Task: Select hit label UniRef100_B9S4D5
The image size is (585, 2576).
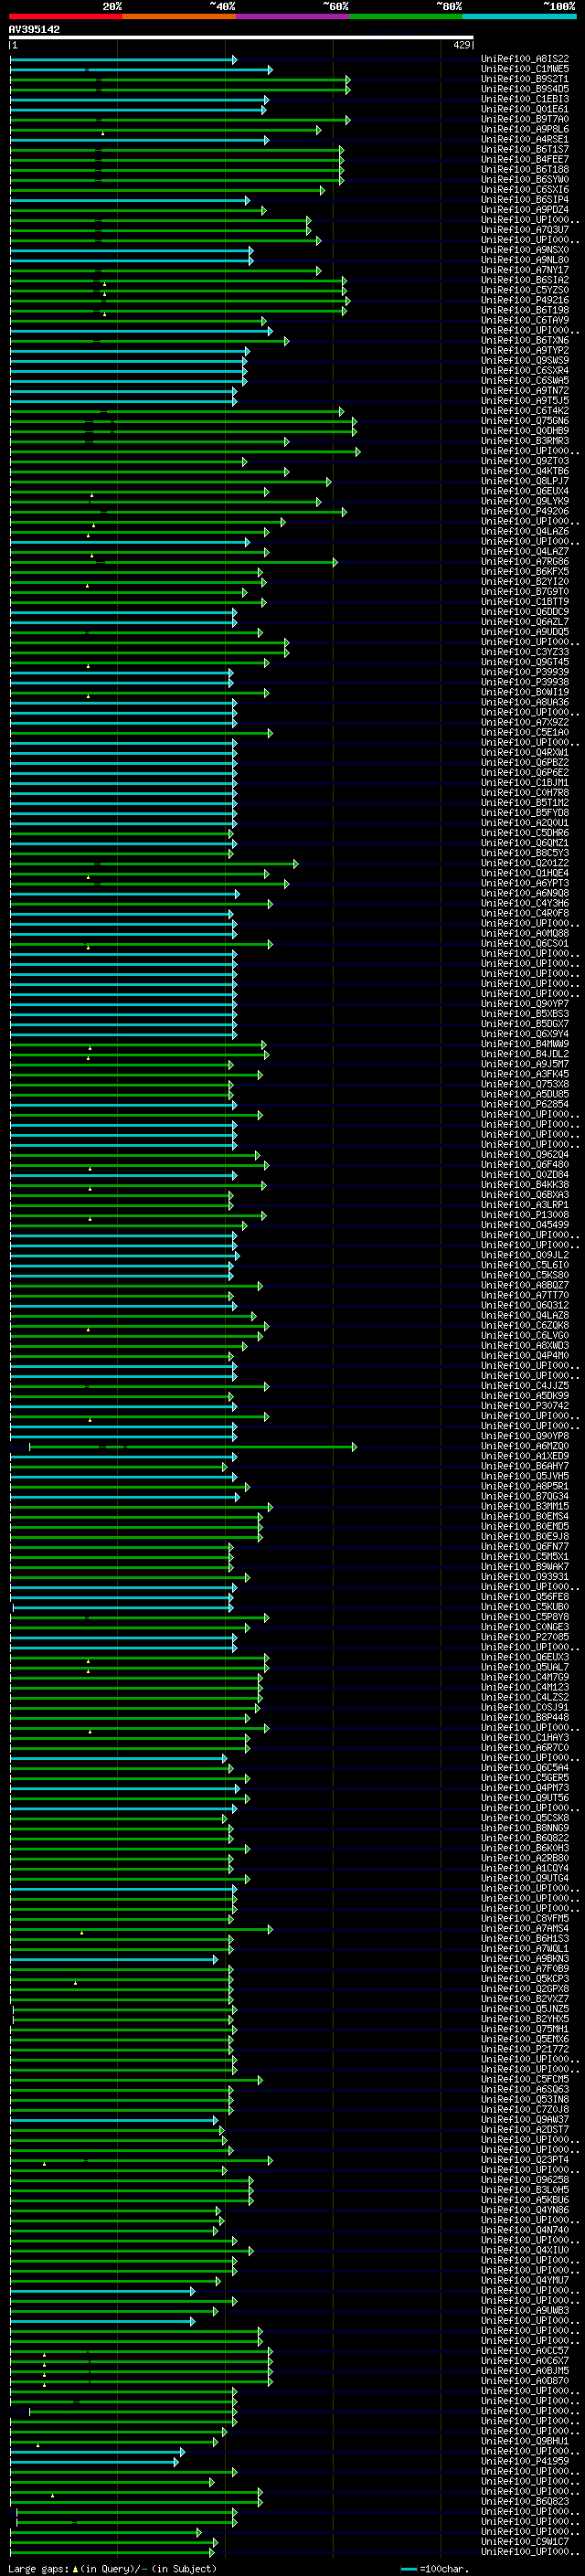Action: click(525, 89)
